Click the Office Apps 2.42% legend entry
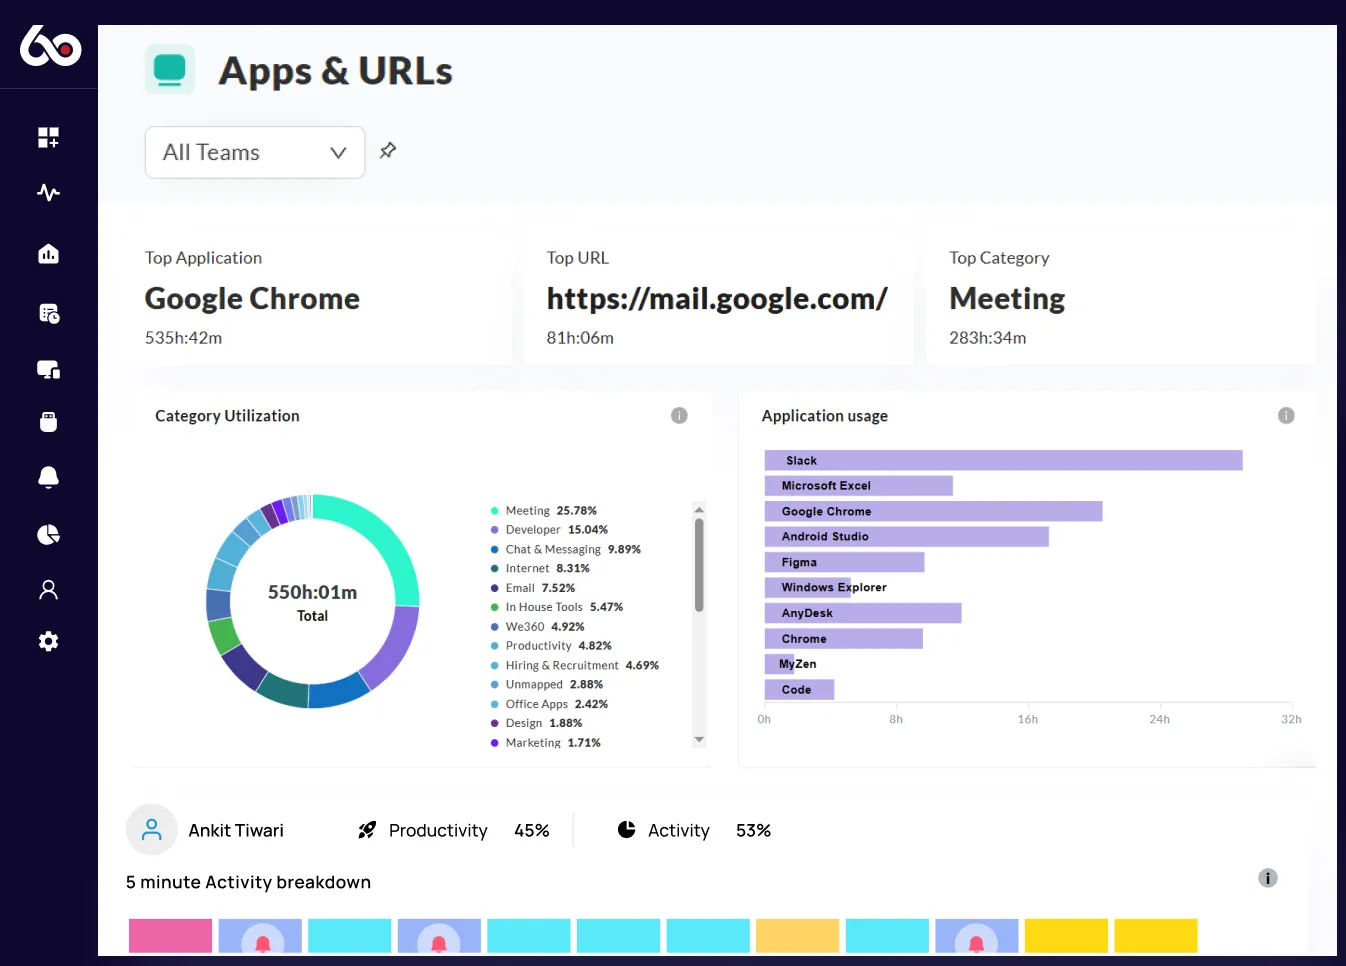The height and width of the screenshot is (966, 1346). point(549,704)
